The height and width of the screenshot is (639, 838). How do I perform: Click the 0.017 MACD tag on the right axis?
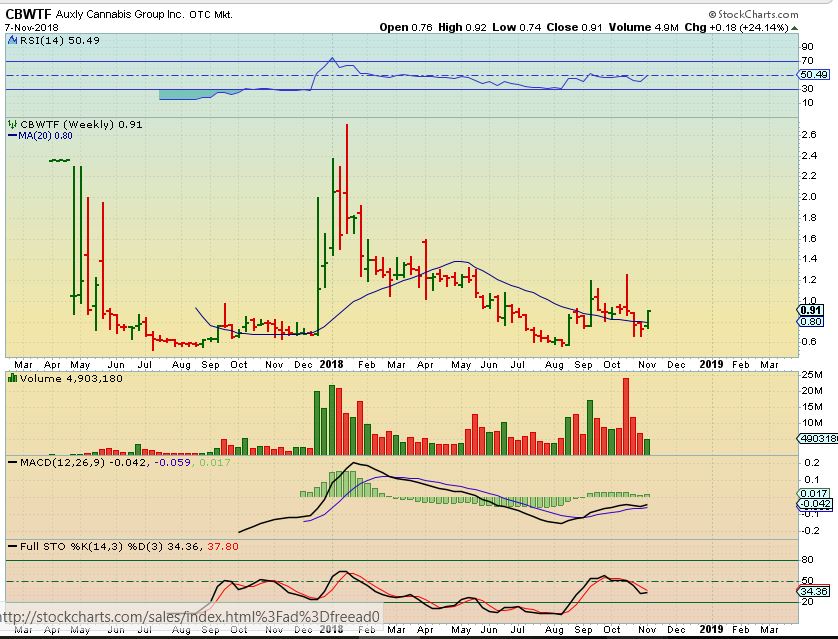(814, 494)
